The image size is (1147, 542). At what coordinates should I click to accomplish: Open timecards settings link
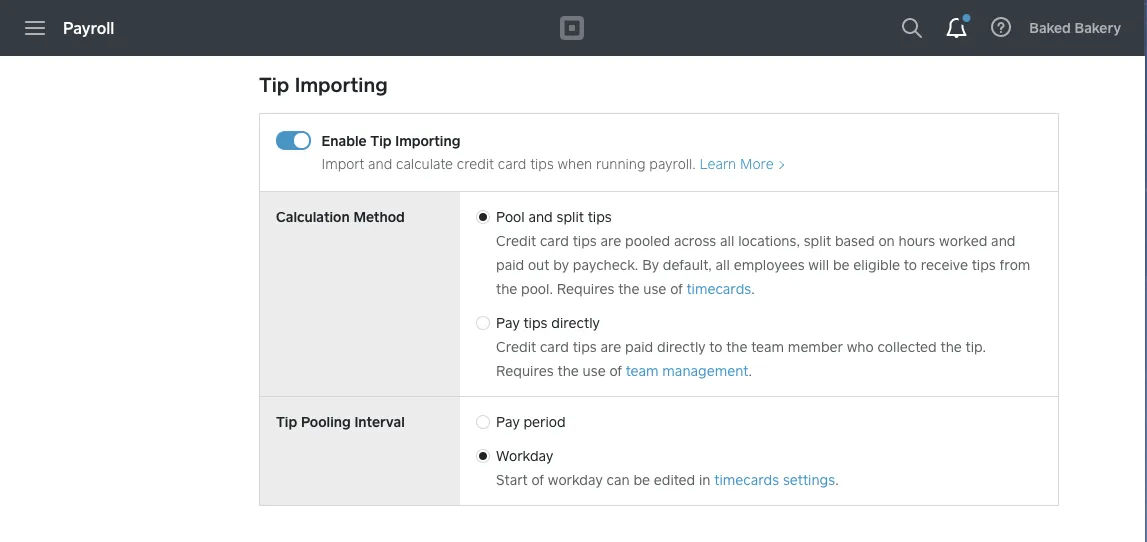tap(775, 481)
